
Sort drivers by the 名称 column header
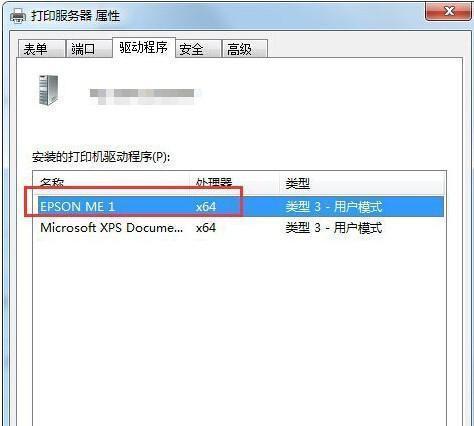(111, 183)
